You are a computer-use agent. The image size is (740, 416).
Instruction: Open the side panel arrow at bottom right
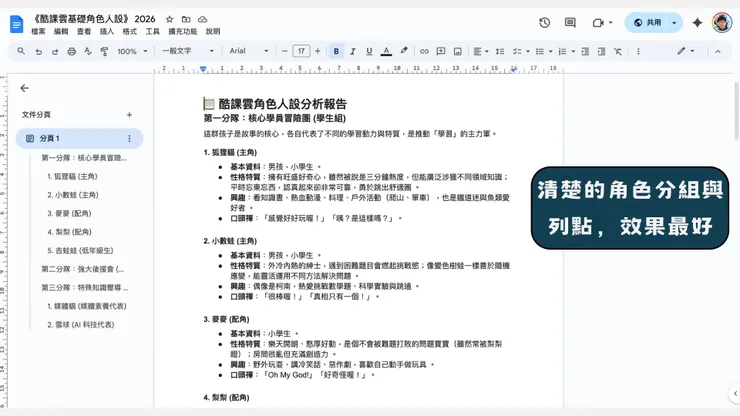735,393
